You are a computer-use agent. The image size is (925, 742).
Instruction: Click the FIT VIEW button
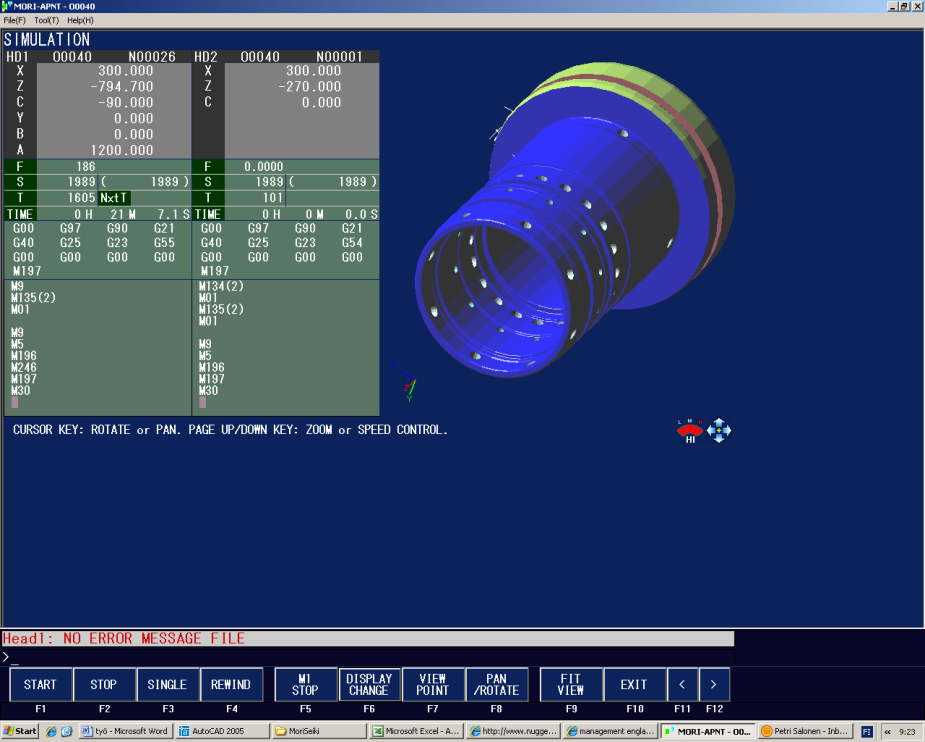[x=571, y=685]
